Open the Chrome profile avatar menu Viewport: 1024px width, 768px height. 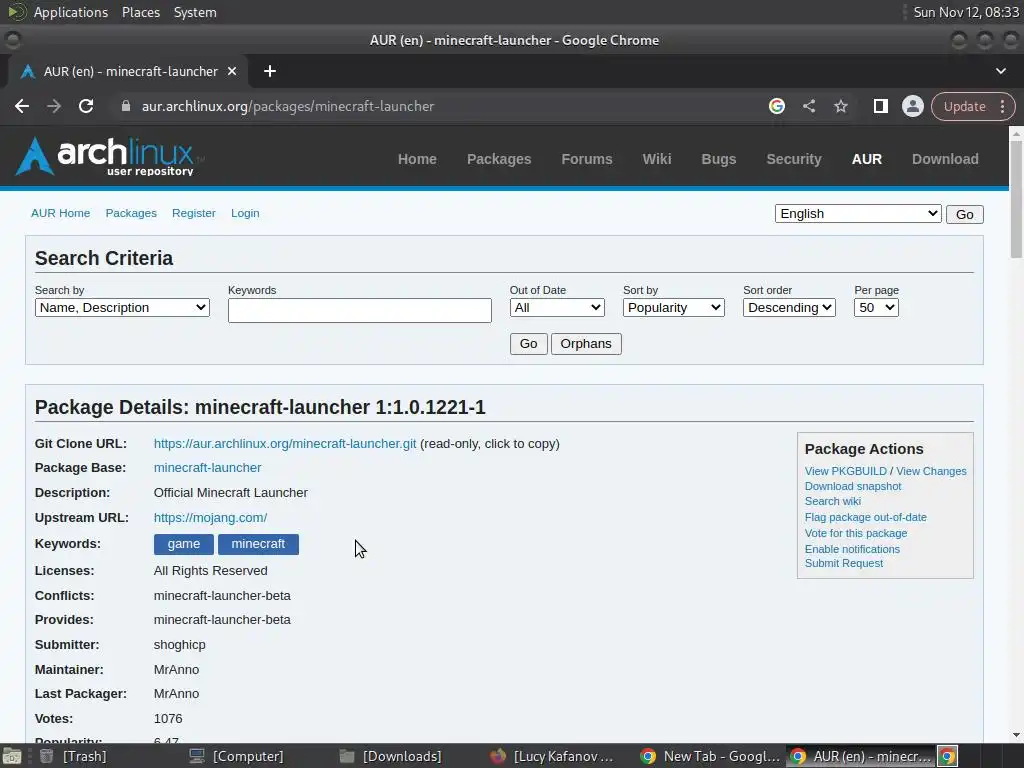(x=912, y=106)
